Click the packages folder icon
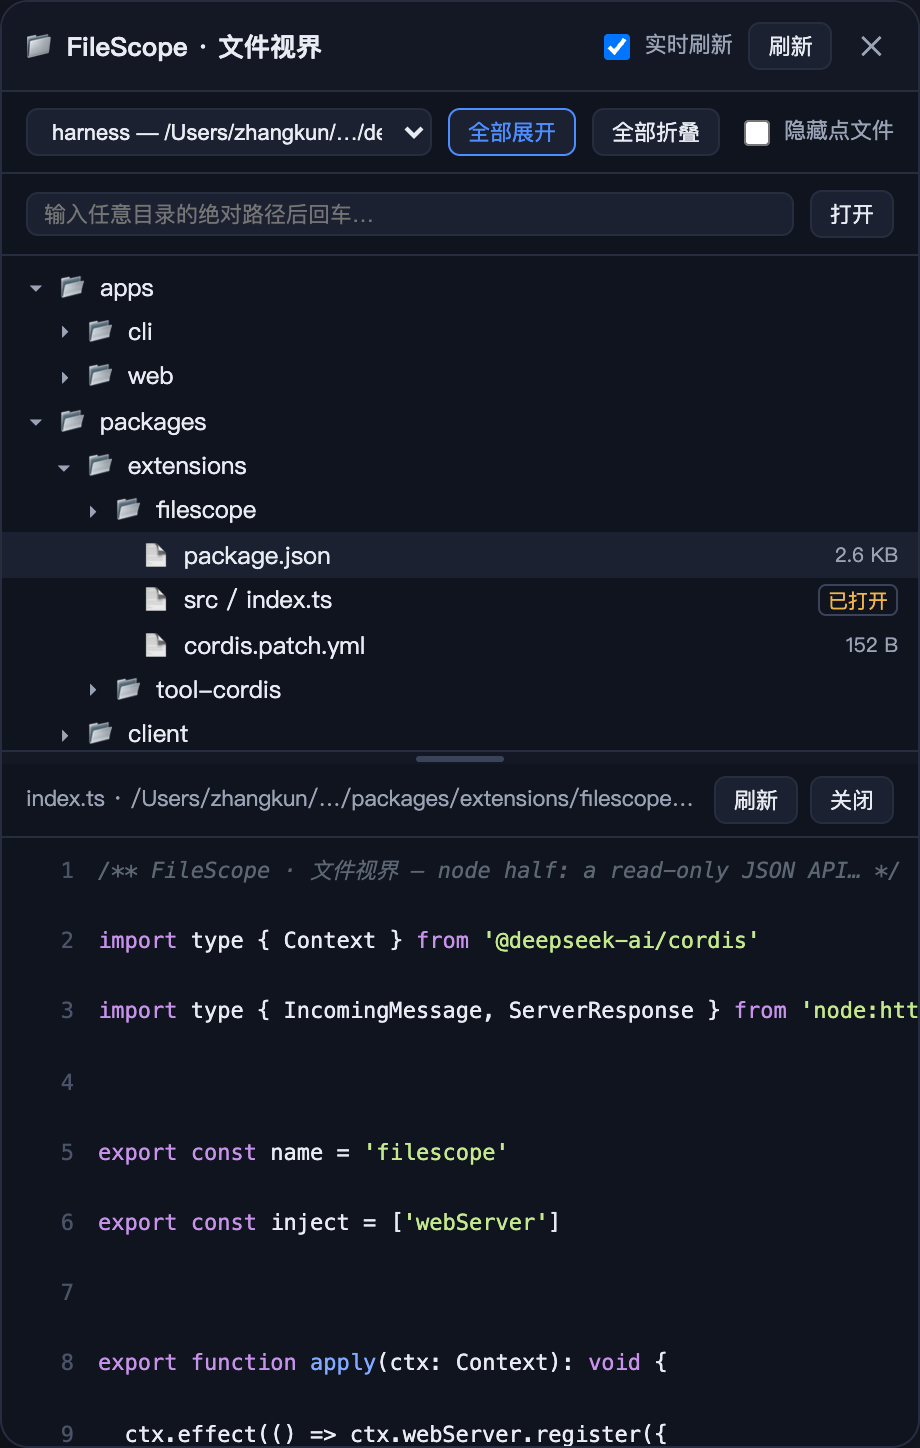The height and width of the screenshot is (1448, 920). pyautogui.click(x=72, y=421)
